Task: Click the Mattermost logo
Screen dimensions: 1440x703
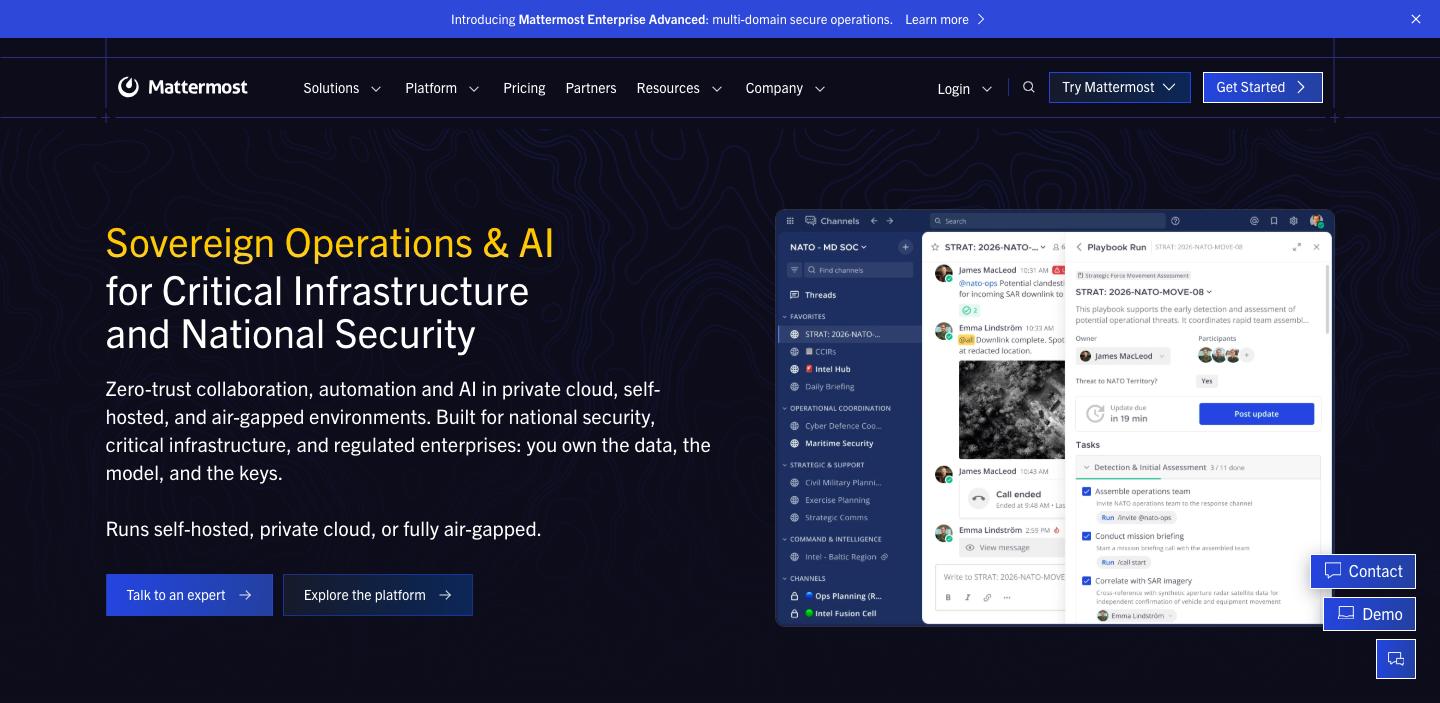Action: [x=182, y=87]
